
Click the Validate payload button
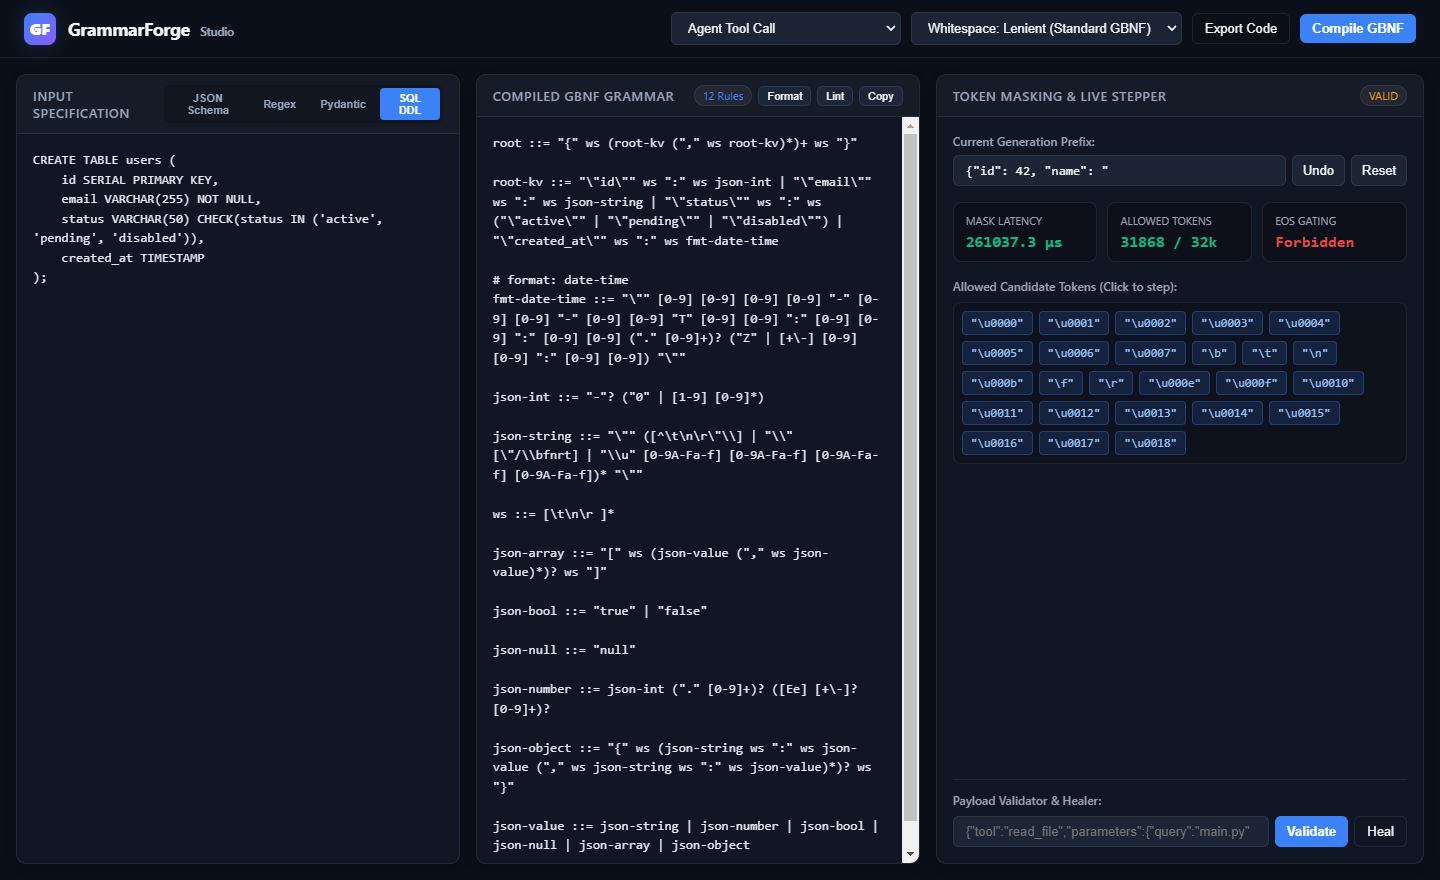[1311, 832]
